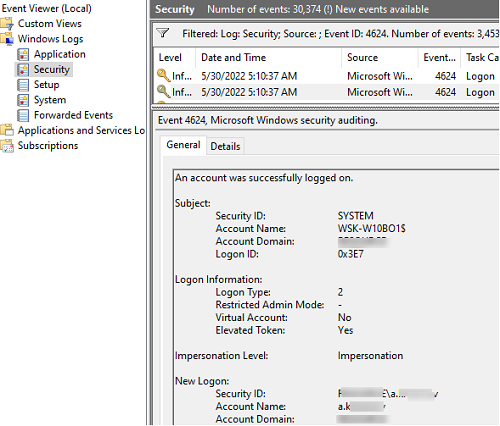Click Security ID value SYSTEM
The height and width of the screenshot is (426, 500).
pyautogui.click(x=355, y=216)
